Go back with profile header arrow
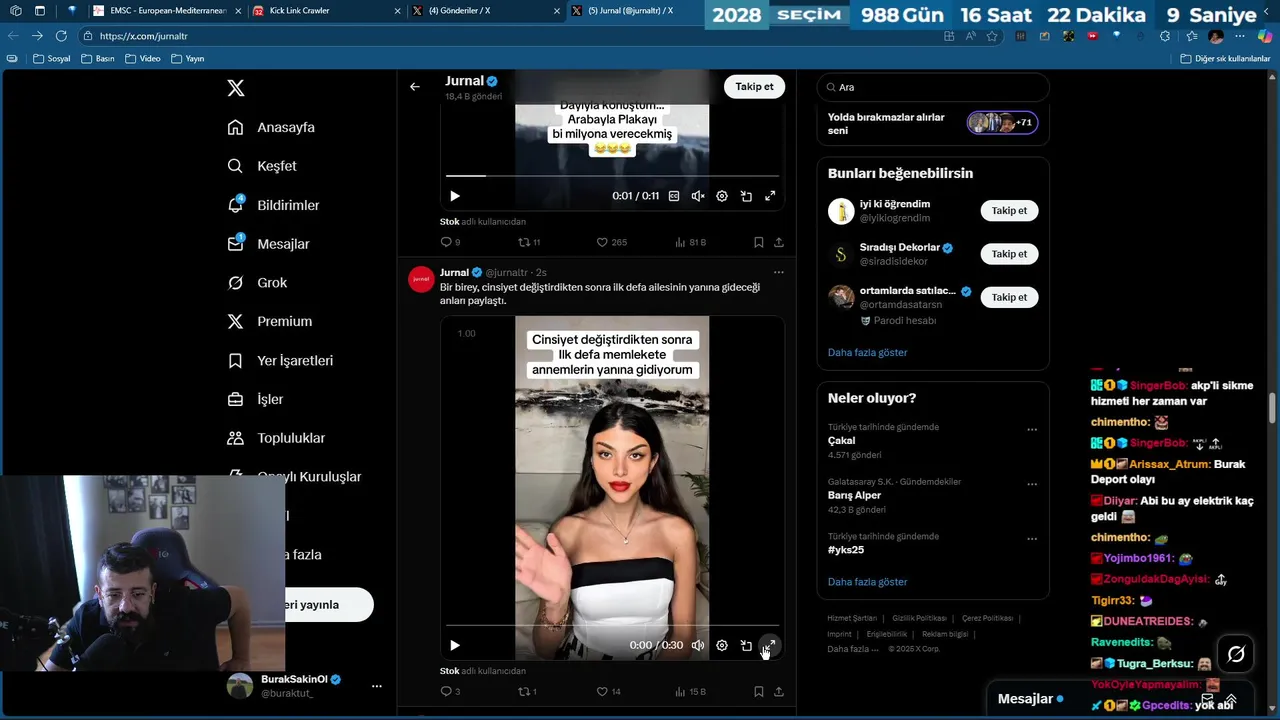 pyautogui.click(x=414, y=87)
